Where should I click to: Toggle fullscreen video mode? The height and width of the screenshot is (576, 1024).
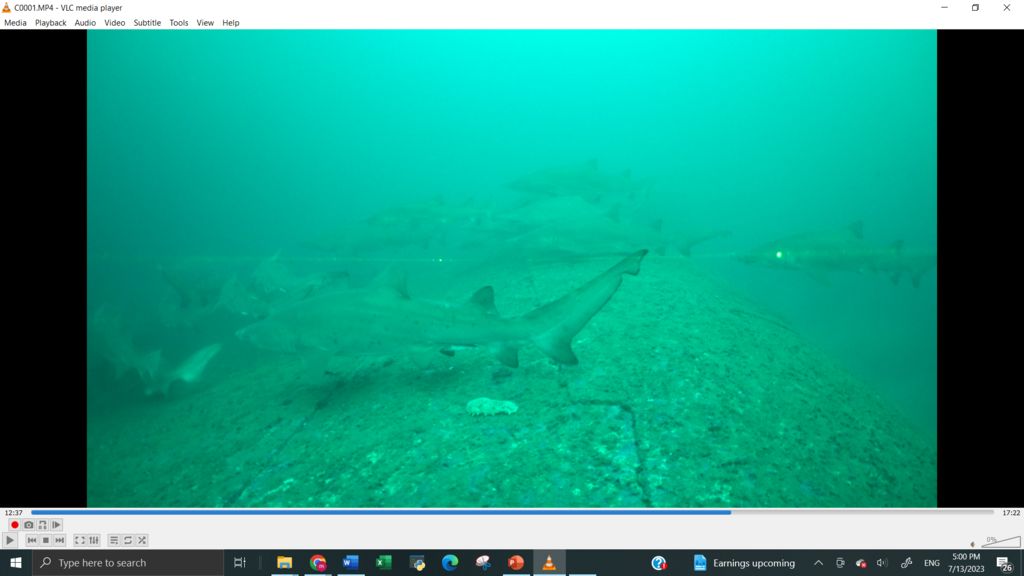pos(80,540)
